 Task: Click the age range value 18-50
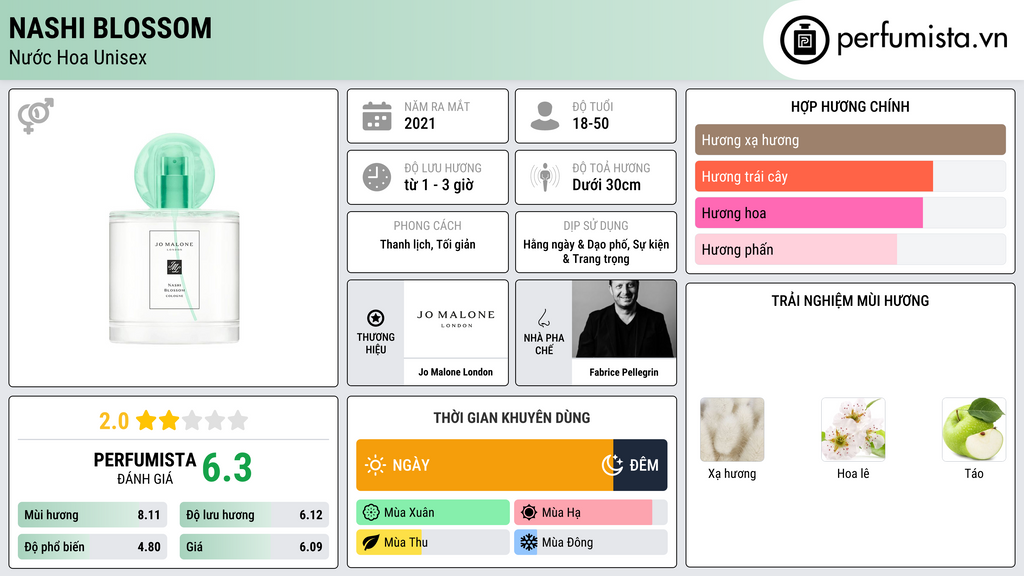tap(590, 123)
